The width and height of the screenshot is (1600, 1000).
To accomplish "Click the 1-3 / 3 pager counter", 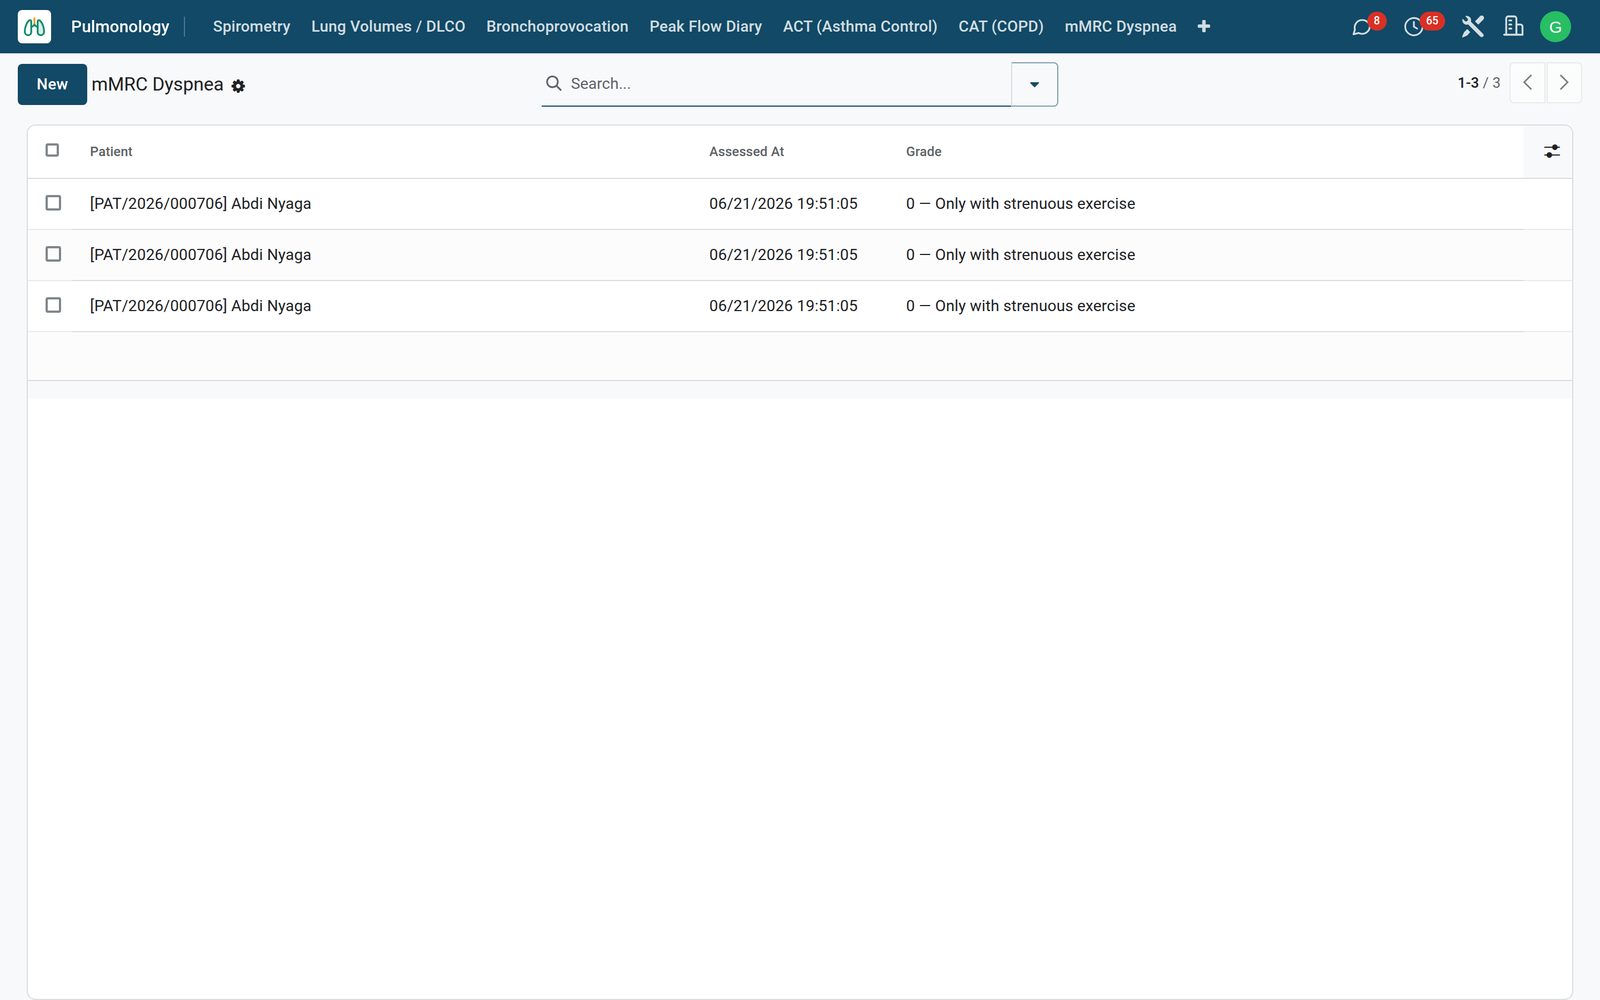I will [1478, 83].
